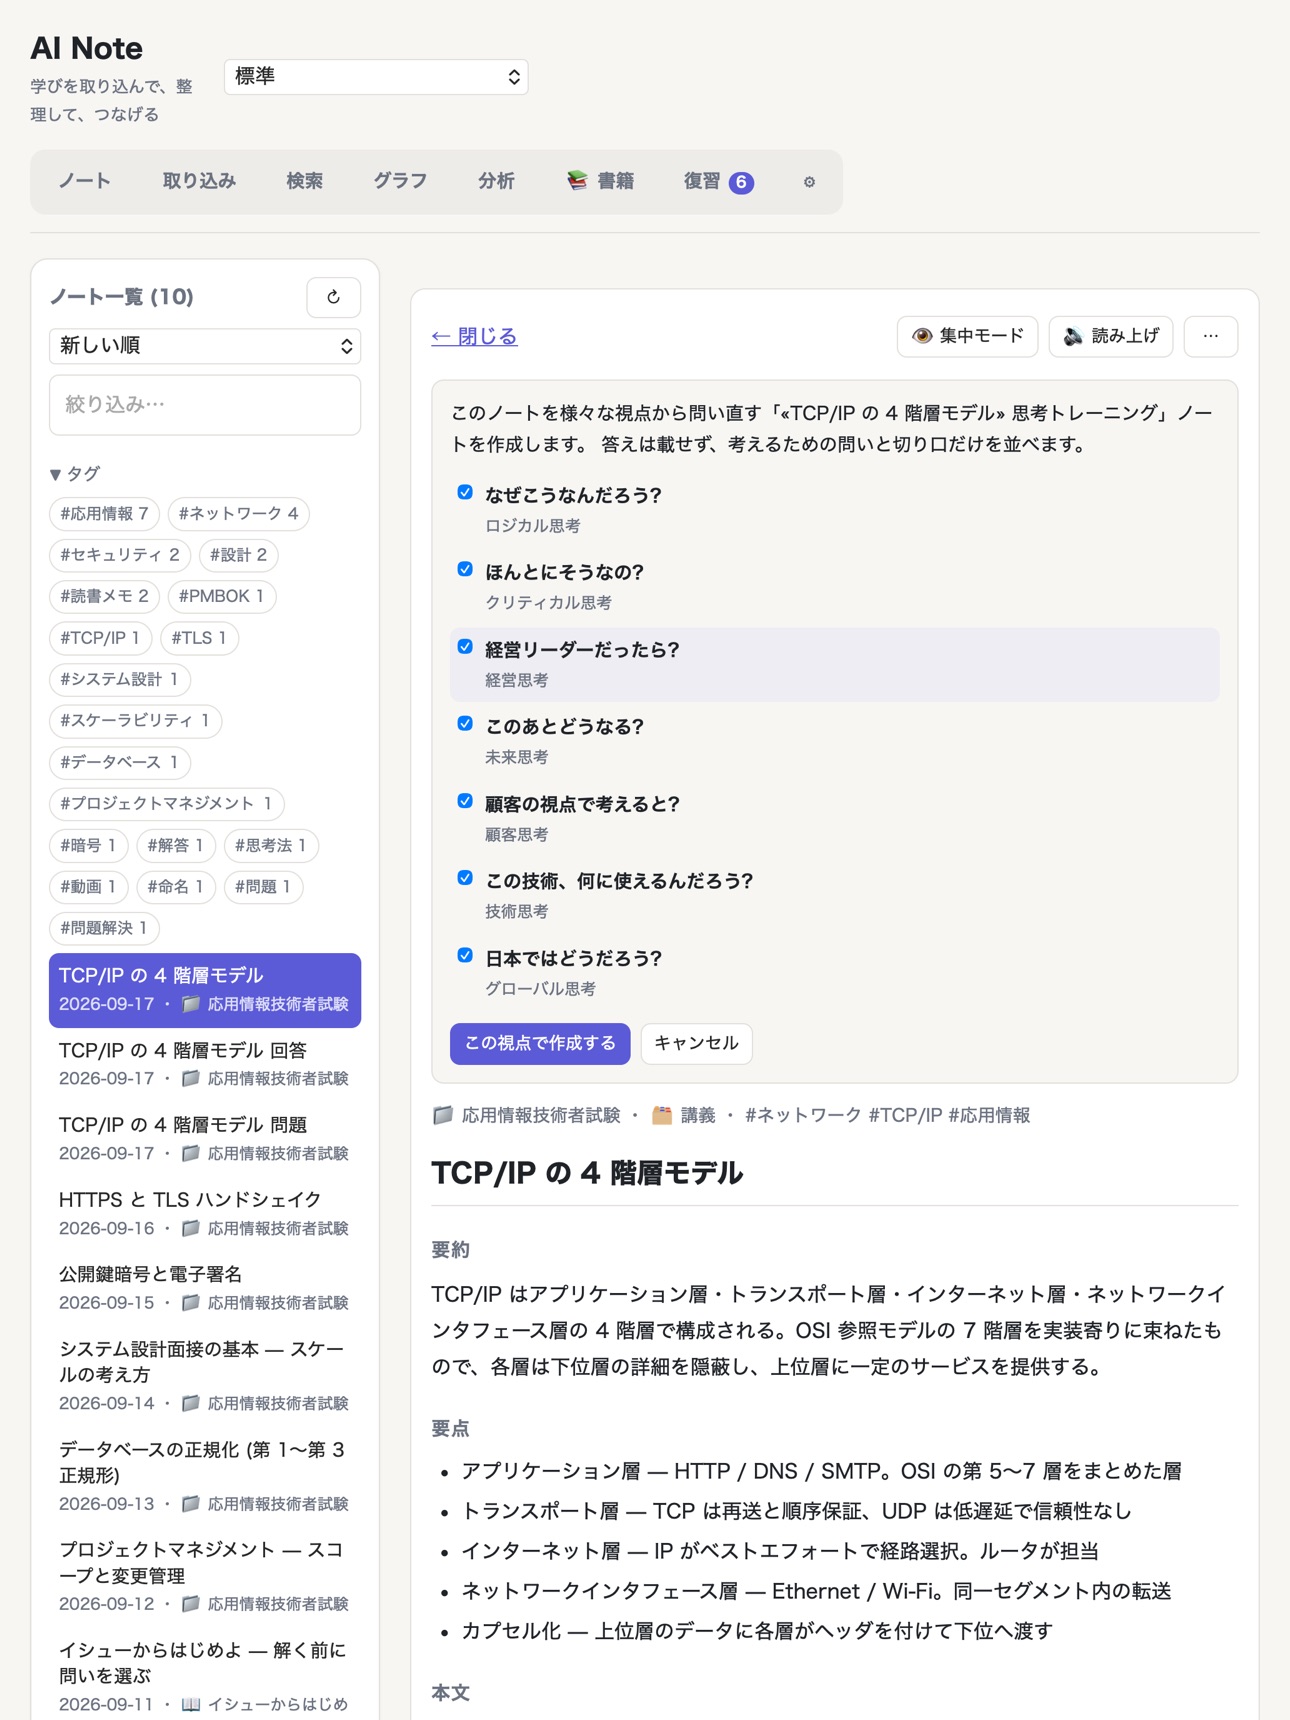The height and width of the screenshot is (1720, 1290).
Task: Filter by the #応用情報 tag
Action: tap(104, 514)
